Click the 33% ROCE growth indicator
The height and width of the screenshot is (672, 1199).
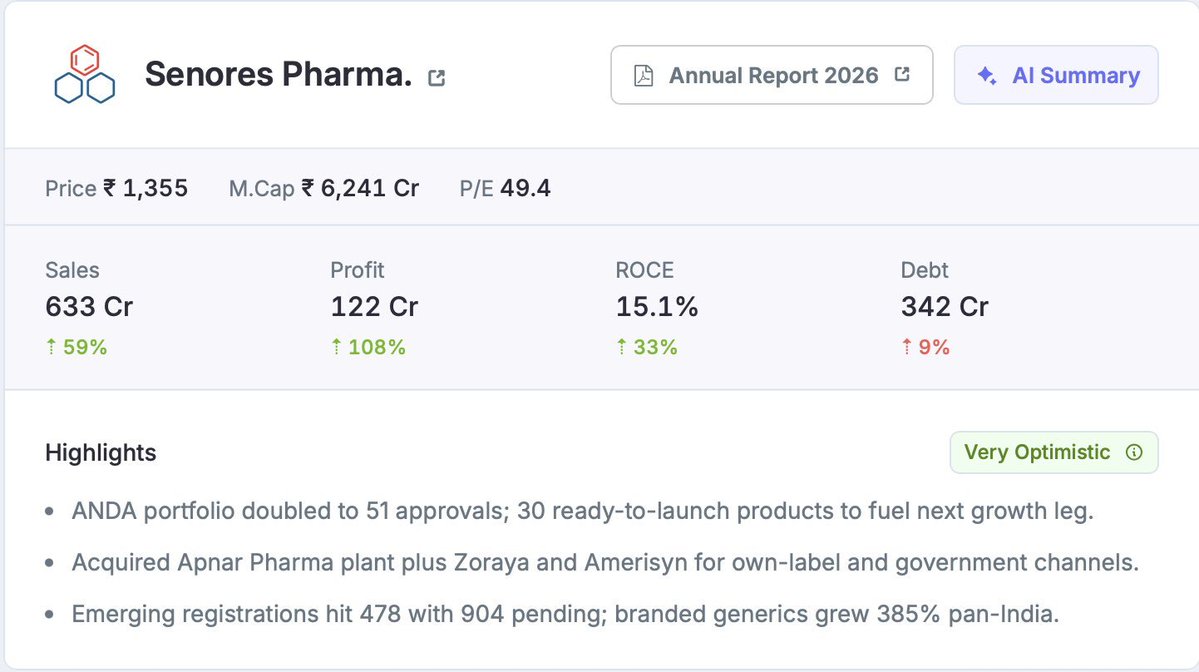pyautogui.click(x=646, y=347)
